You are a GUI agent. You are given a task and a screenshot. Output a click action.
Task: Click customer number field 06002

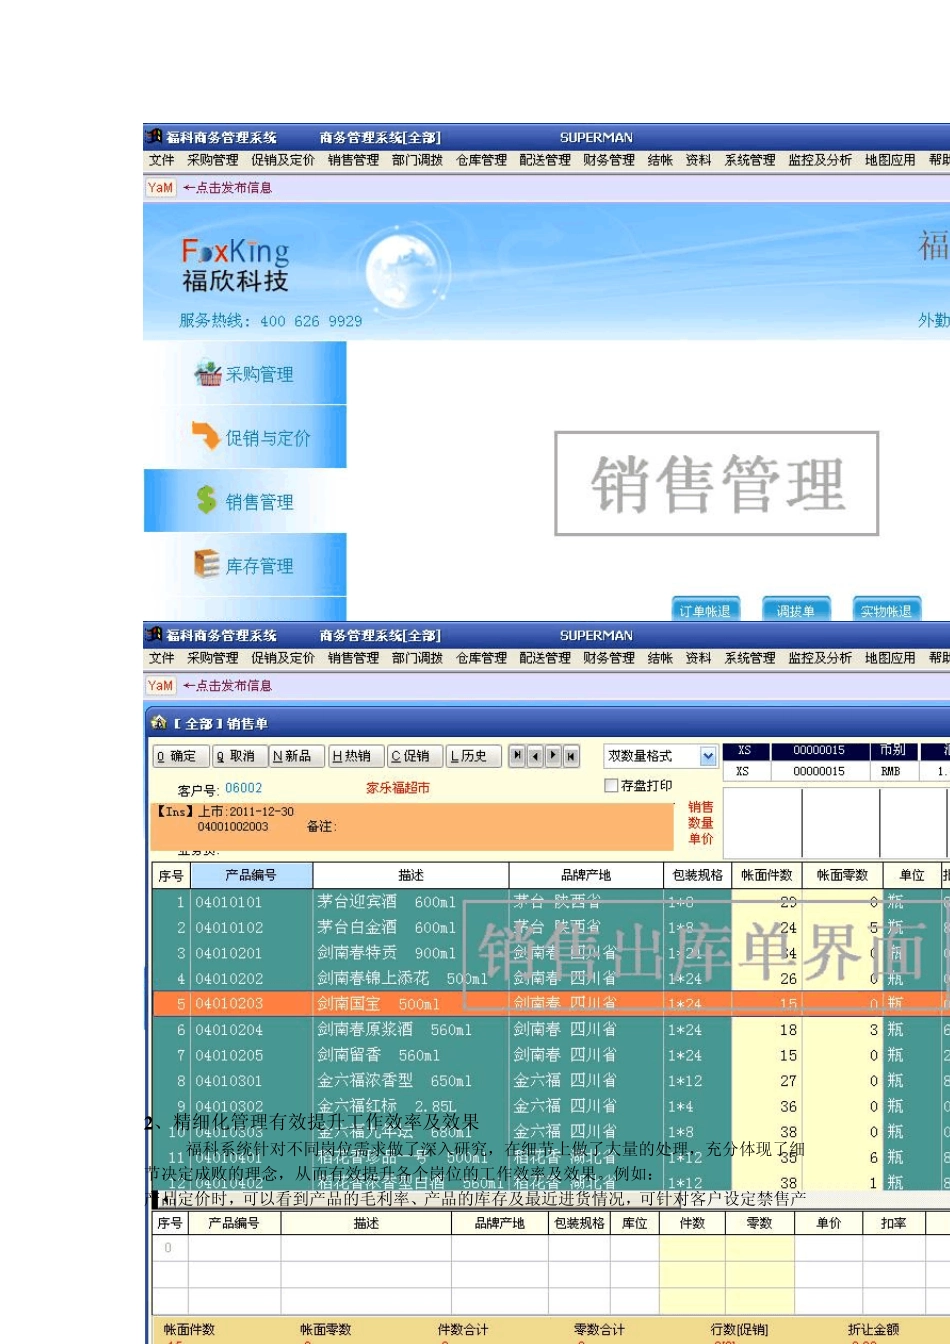click(x=244, y=788)
